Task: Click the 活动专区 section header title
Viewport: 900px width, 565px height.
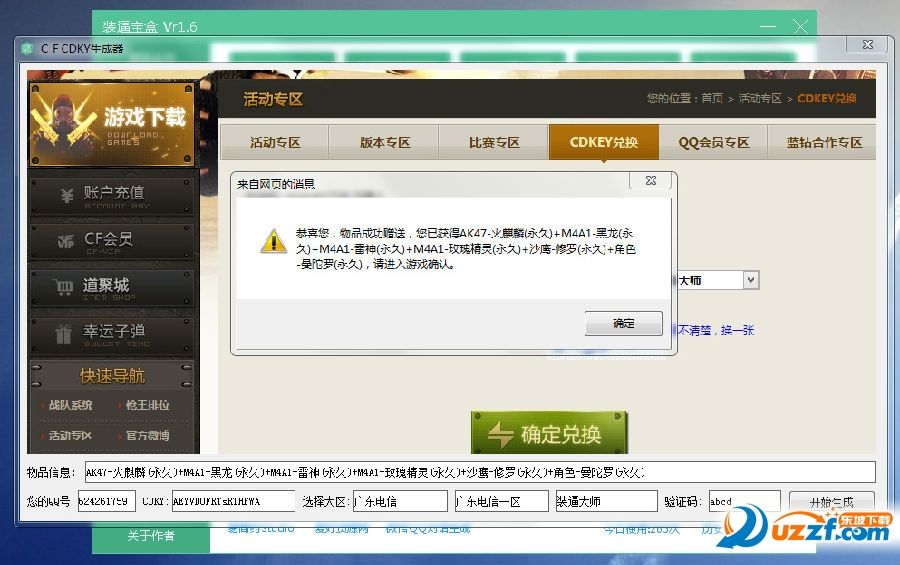Action: [273, 99]
